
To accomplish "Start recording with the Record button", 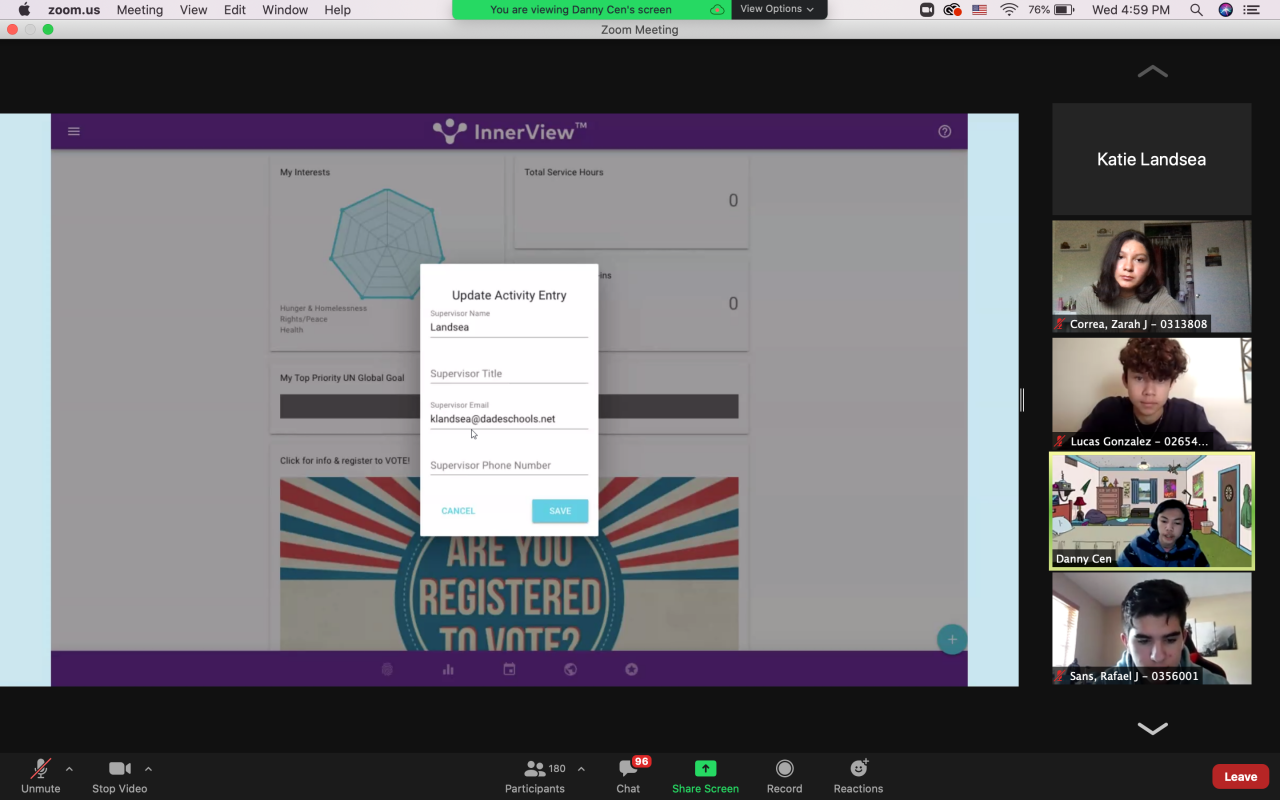I will point(784,775).
